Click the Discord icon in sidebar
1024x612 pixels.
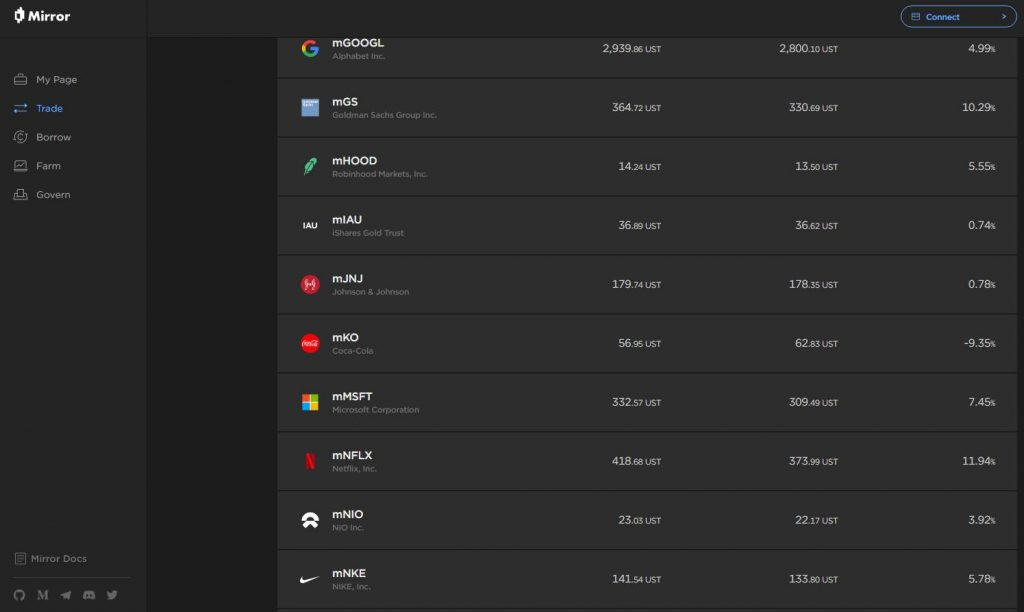click(89, 595)
